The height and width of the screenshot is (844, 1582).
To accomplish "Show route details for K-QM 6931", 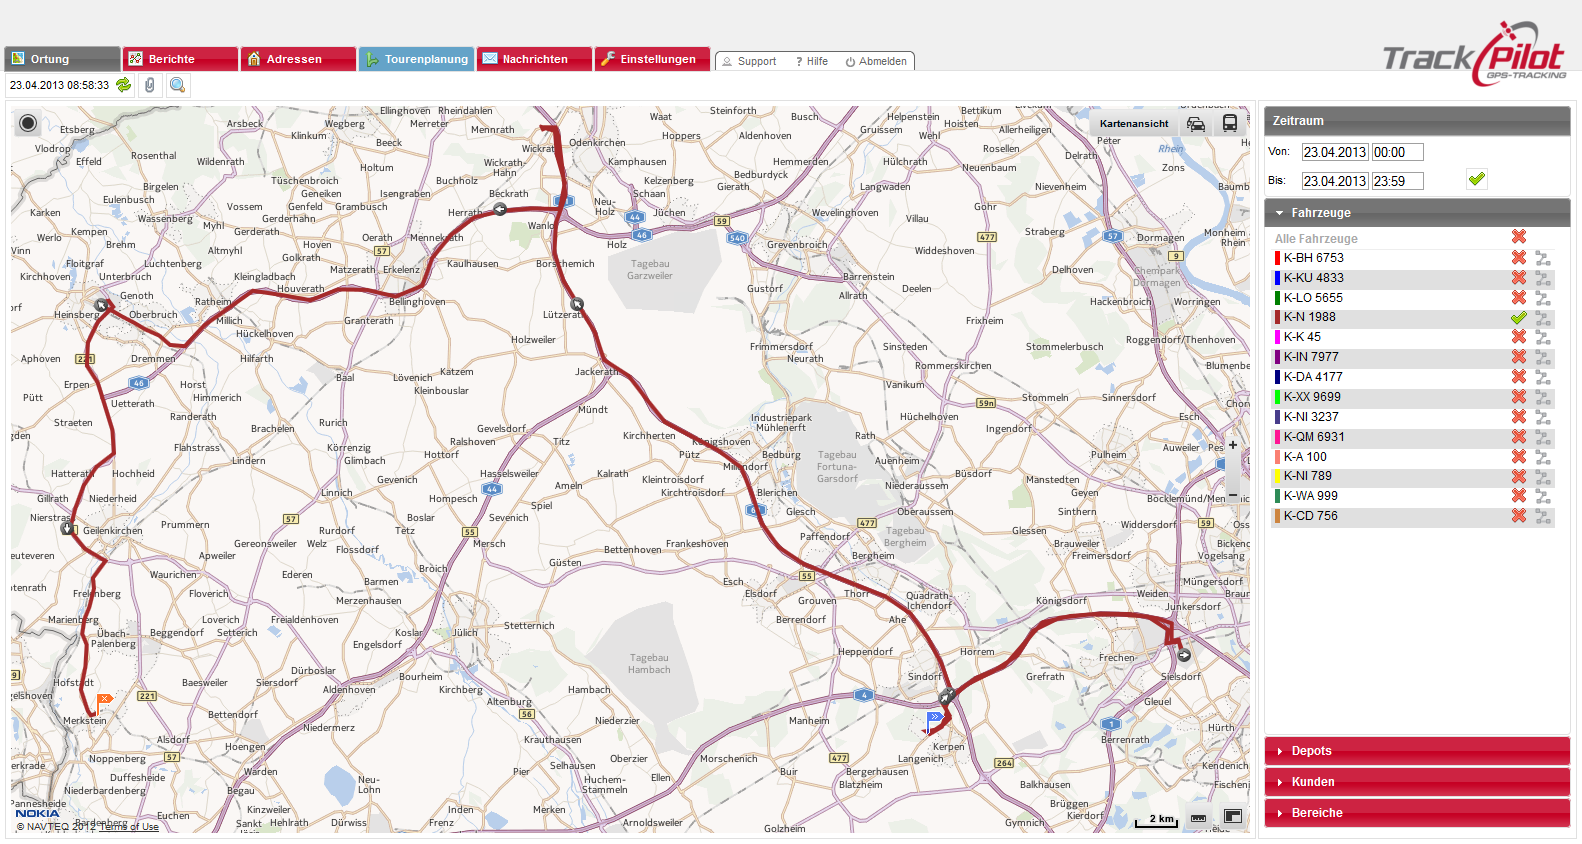I will tap(1543, 437).
